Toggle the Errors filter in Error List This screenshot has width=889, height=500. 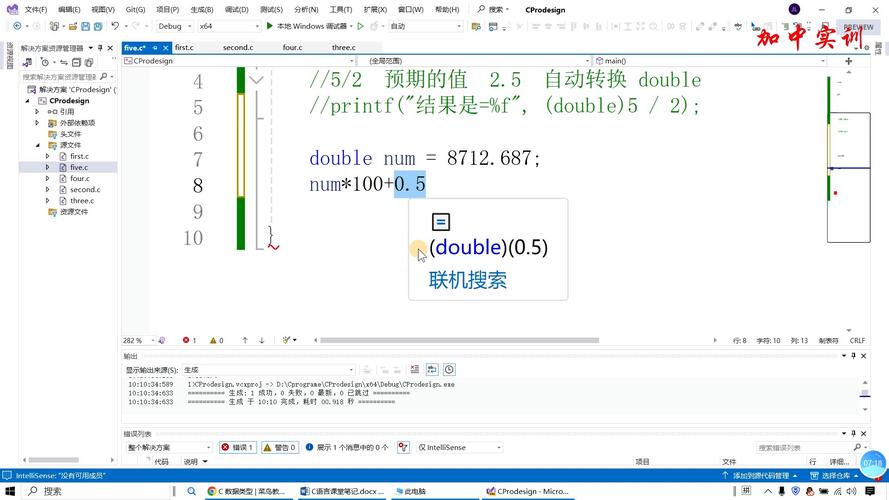pos(237,447)
